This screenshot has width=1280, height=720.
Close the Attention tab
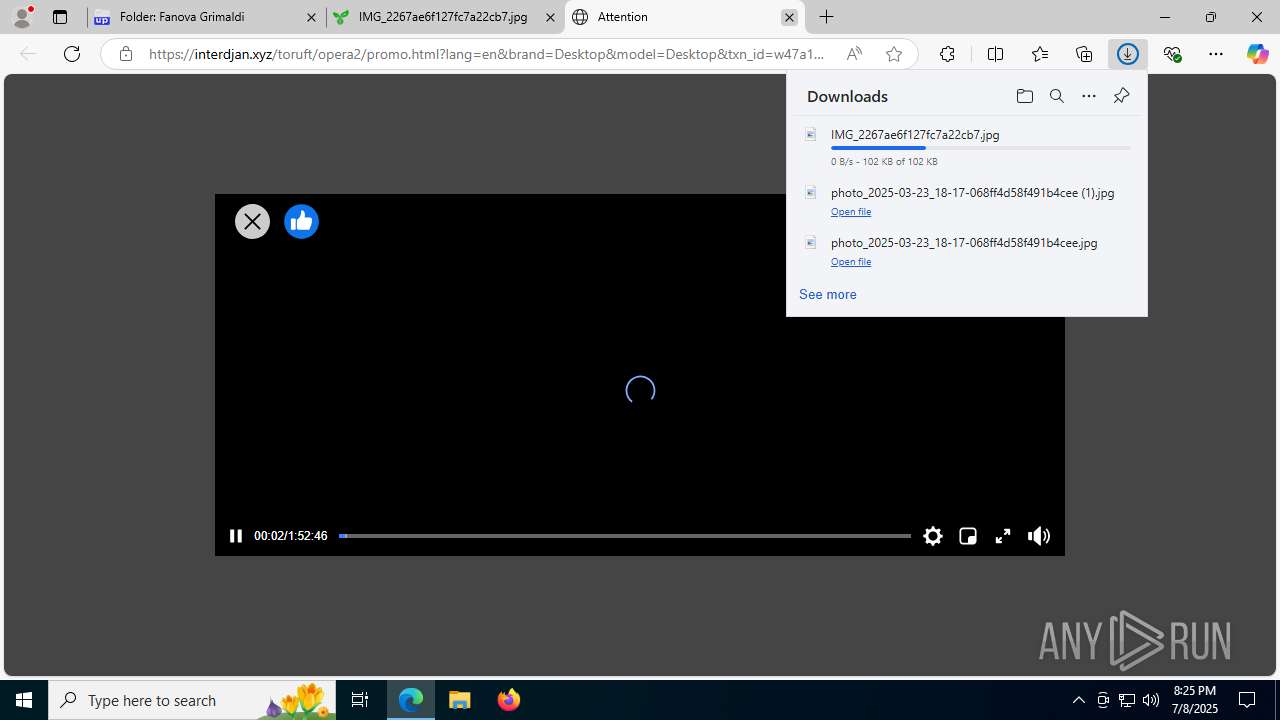789,17
